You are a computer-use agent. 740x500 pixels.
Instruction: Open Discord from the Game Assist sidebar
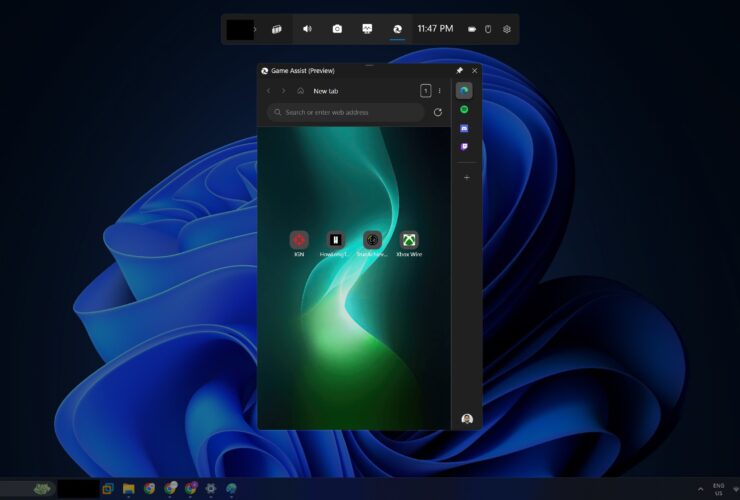click(x=465, y=128)
